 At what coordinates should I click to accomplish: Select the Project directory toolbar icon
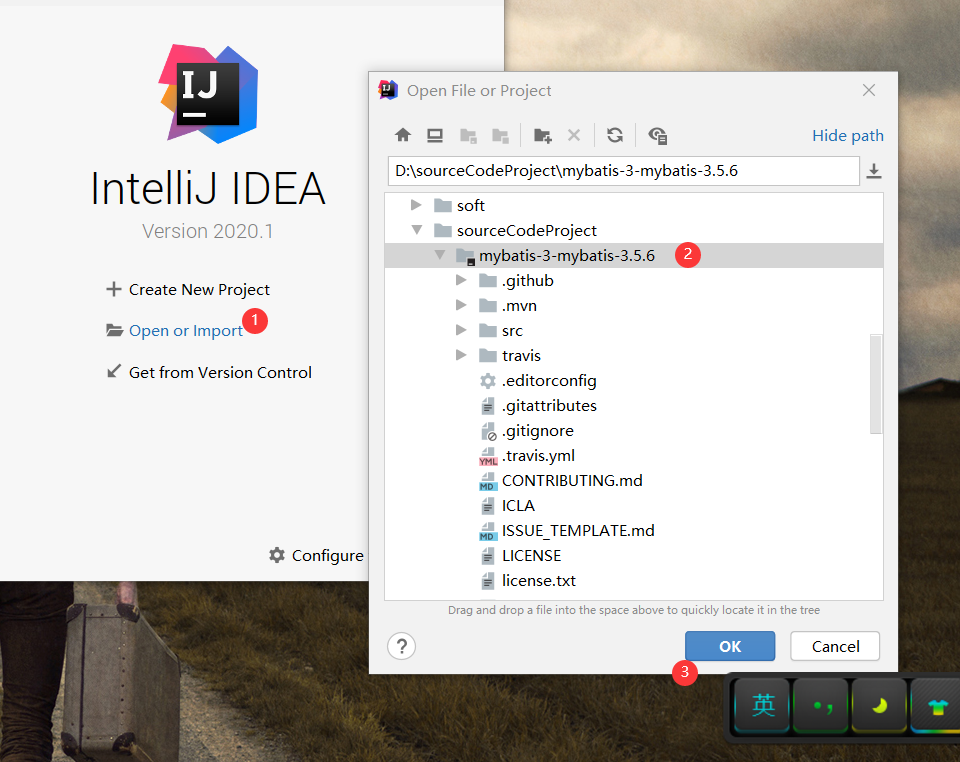468,136
